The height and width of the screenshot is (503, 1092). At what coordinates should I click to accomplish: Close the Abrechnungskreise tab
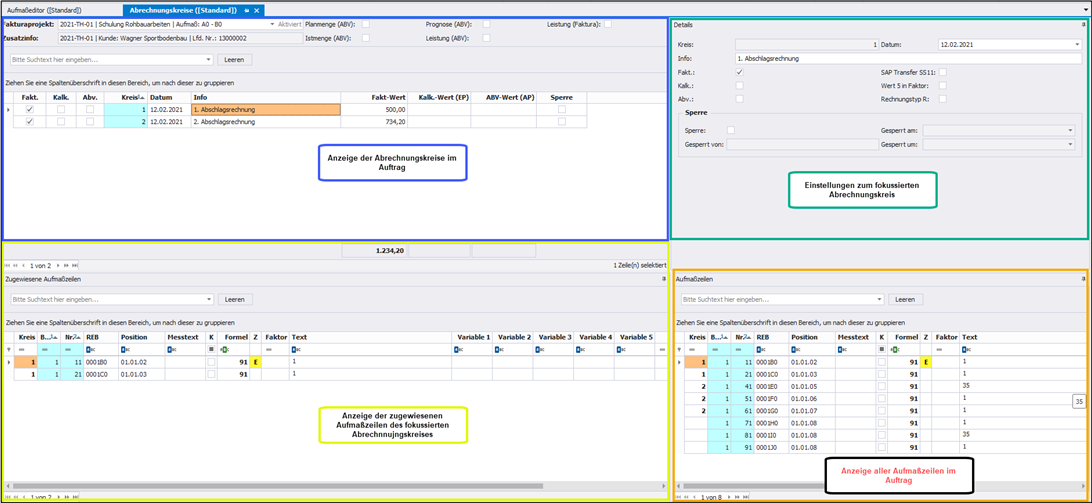point(257,10)
